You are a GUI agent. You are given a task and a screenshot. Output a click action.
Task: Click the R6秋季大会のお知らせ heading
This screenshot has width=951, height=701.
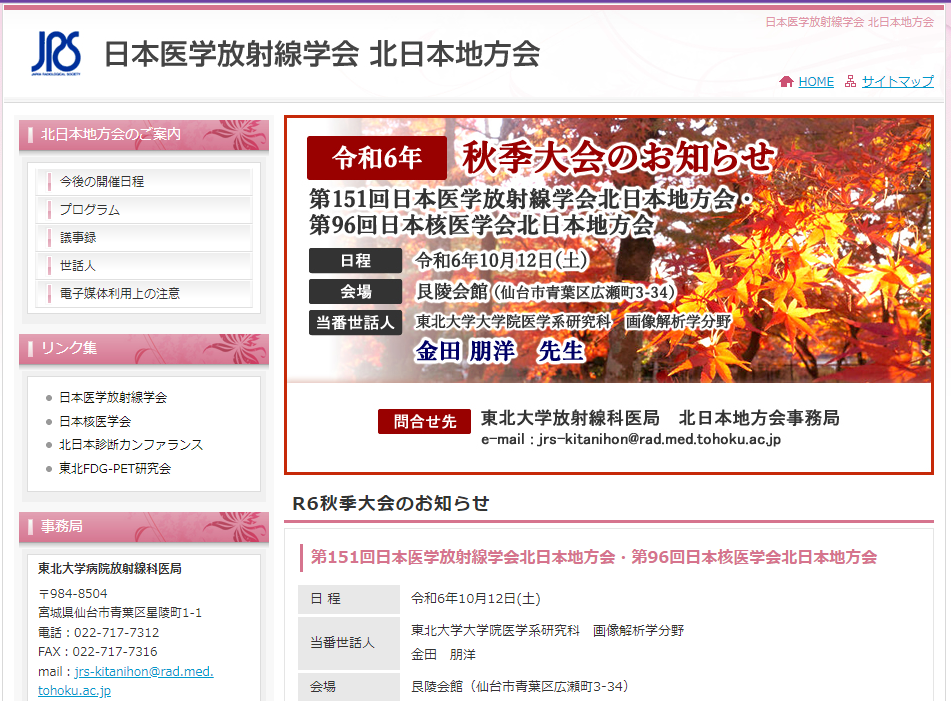click(391, 503)
